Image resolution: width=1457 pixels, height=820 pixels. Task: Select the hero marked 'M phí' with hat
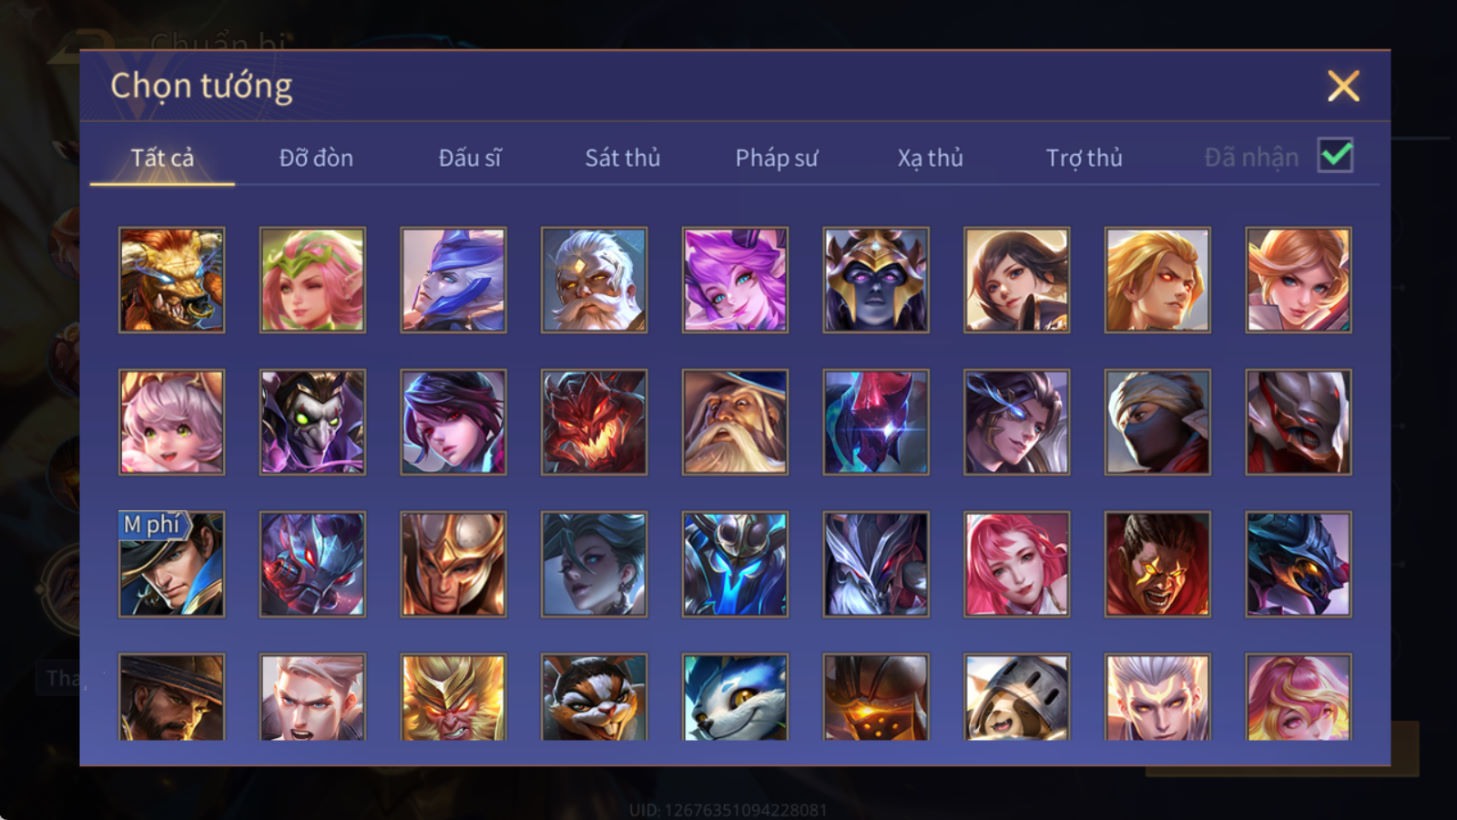(172, 564)
